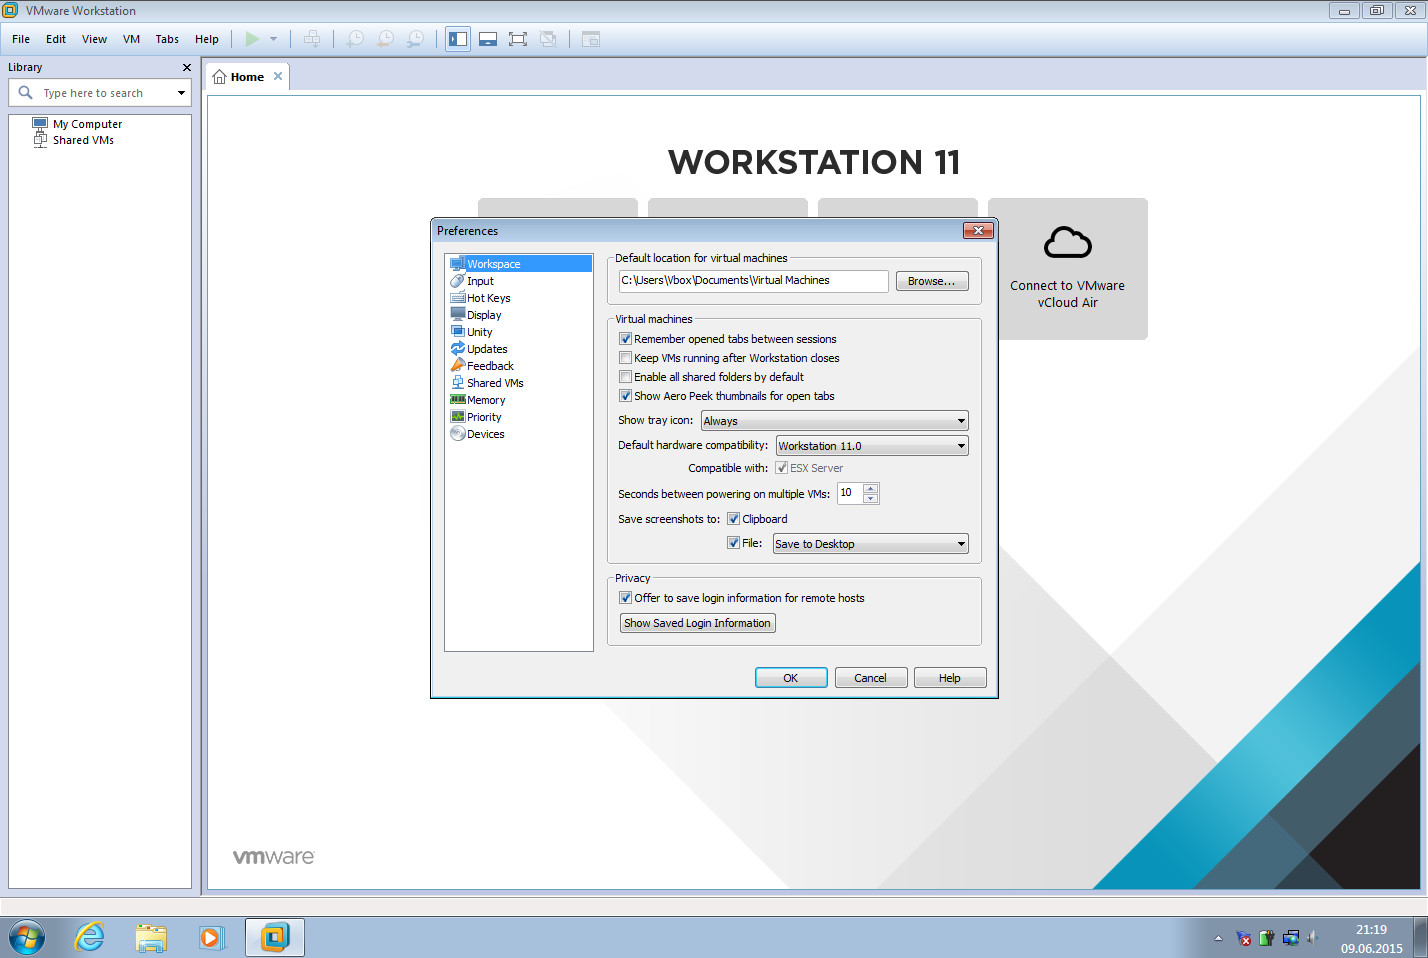Open the VM menu
Image resolution: width=1428 pixels, height=958 pixels.
[131, 39]
